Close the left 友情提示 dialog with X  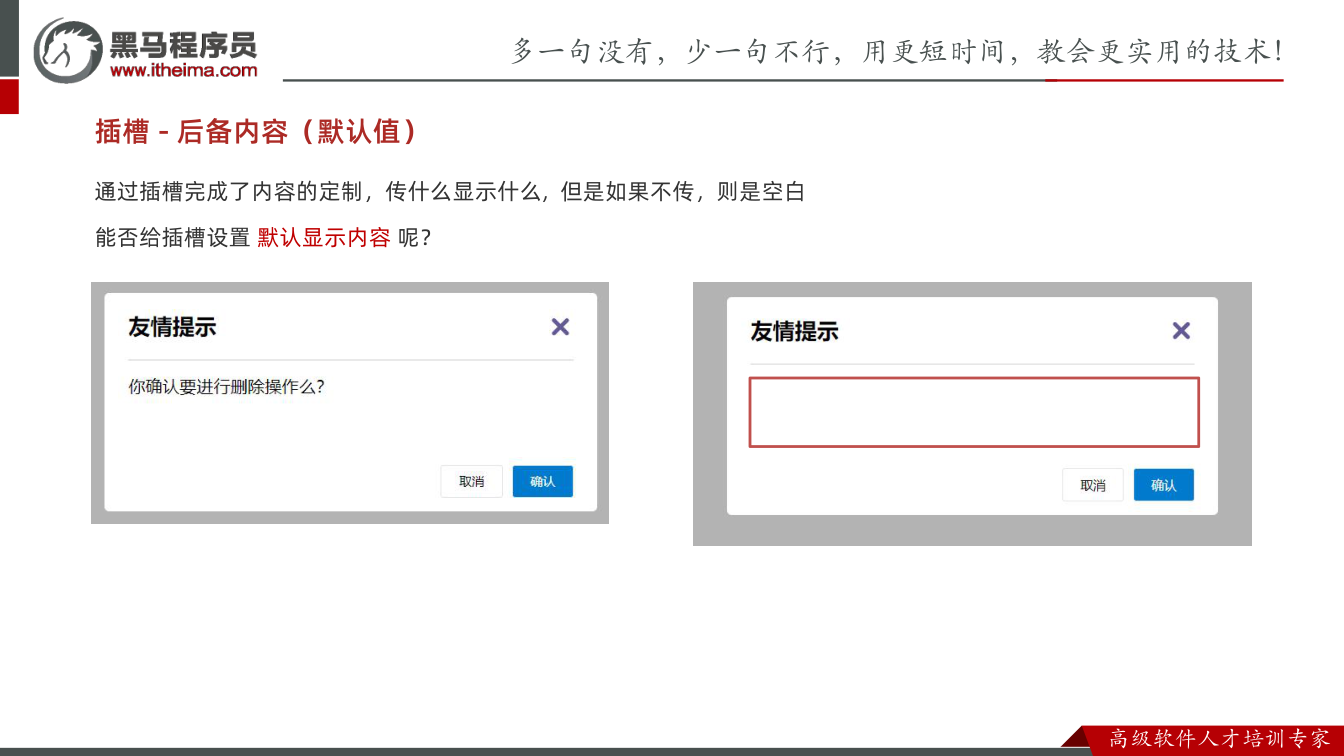click(x=560, y=327)
